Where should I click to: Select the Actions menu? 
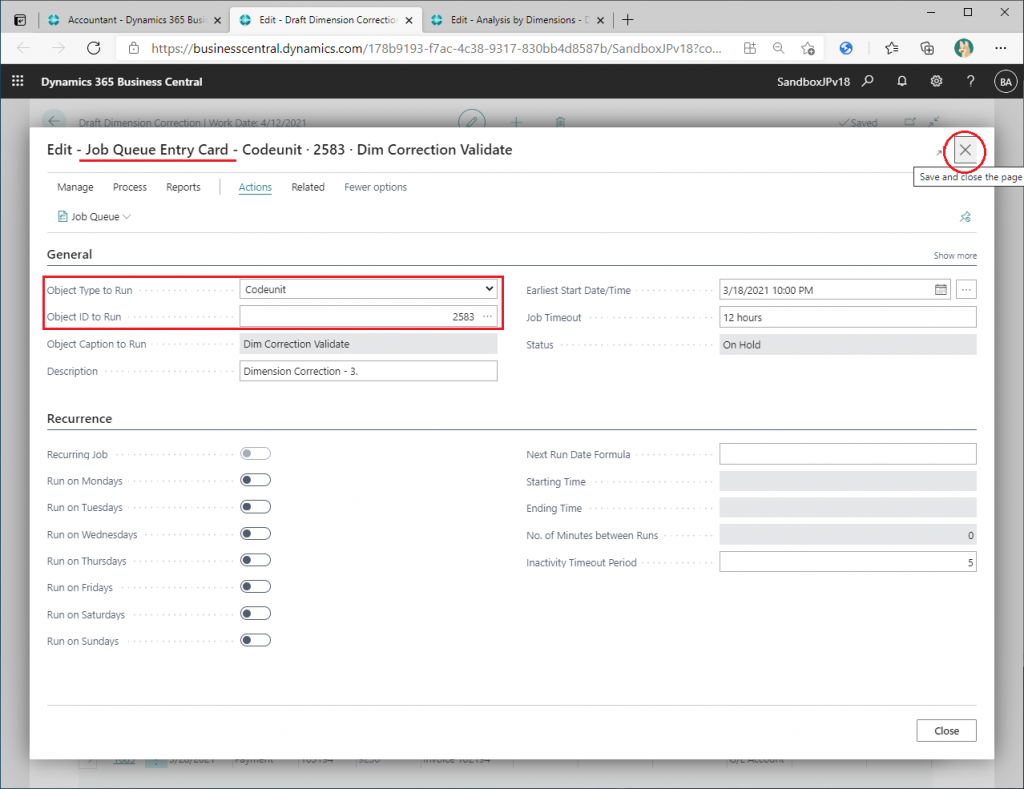coord(255,187)
